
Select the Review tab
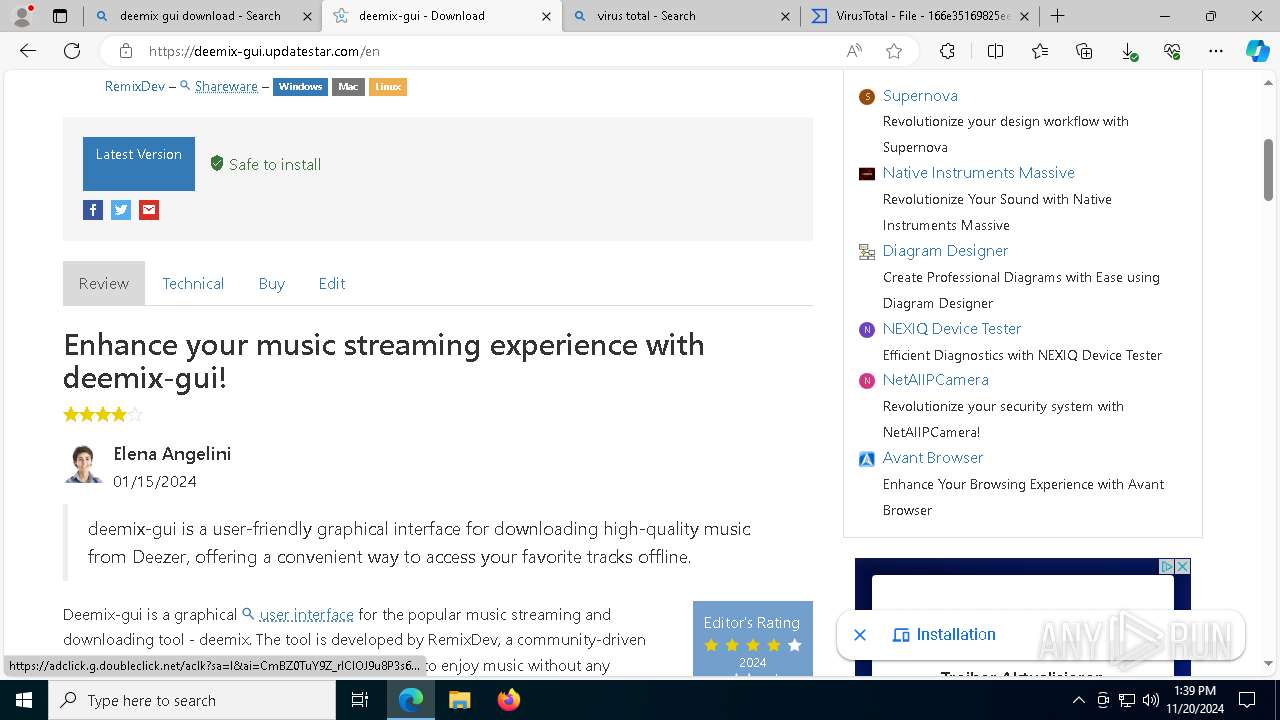(104, 283)
